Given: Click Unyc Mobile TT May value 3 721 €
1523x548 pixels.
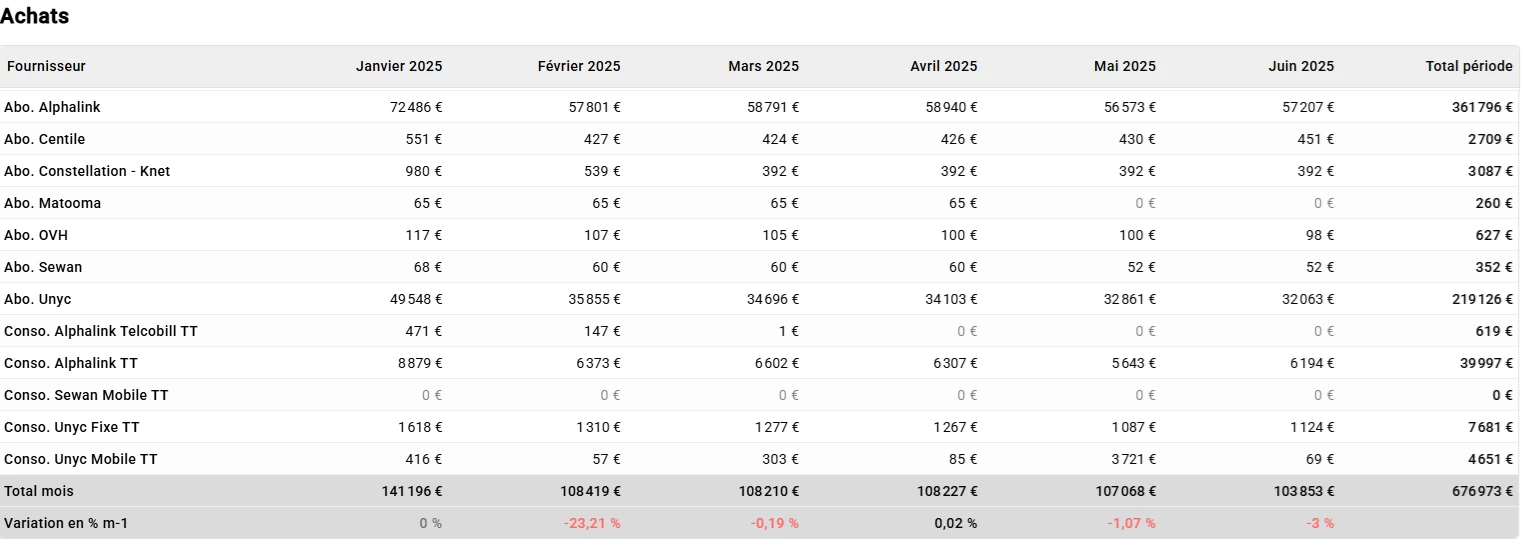Looking at the screenshot, I should (x=1134, y=459).
